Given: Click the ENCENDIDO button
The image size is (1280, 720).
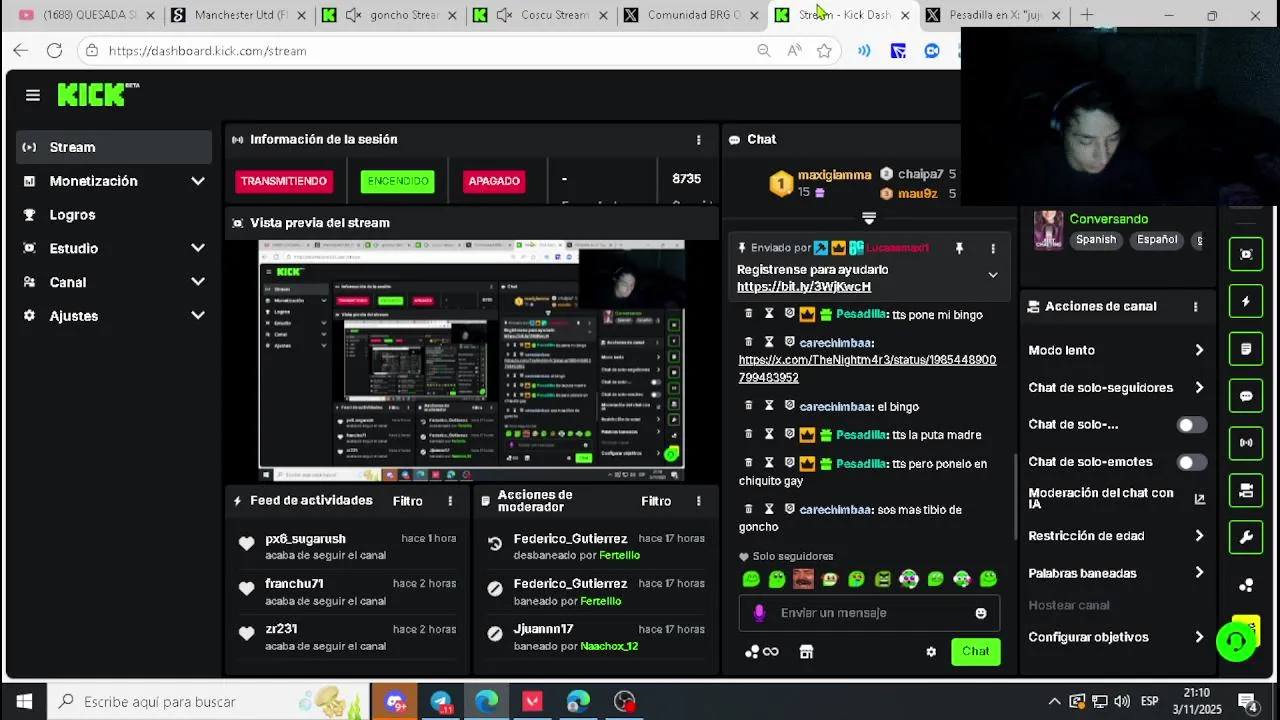Looking at the screenshot, I should pos(398,181).
